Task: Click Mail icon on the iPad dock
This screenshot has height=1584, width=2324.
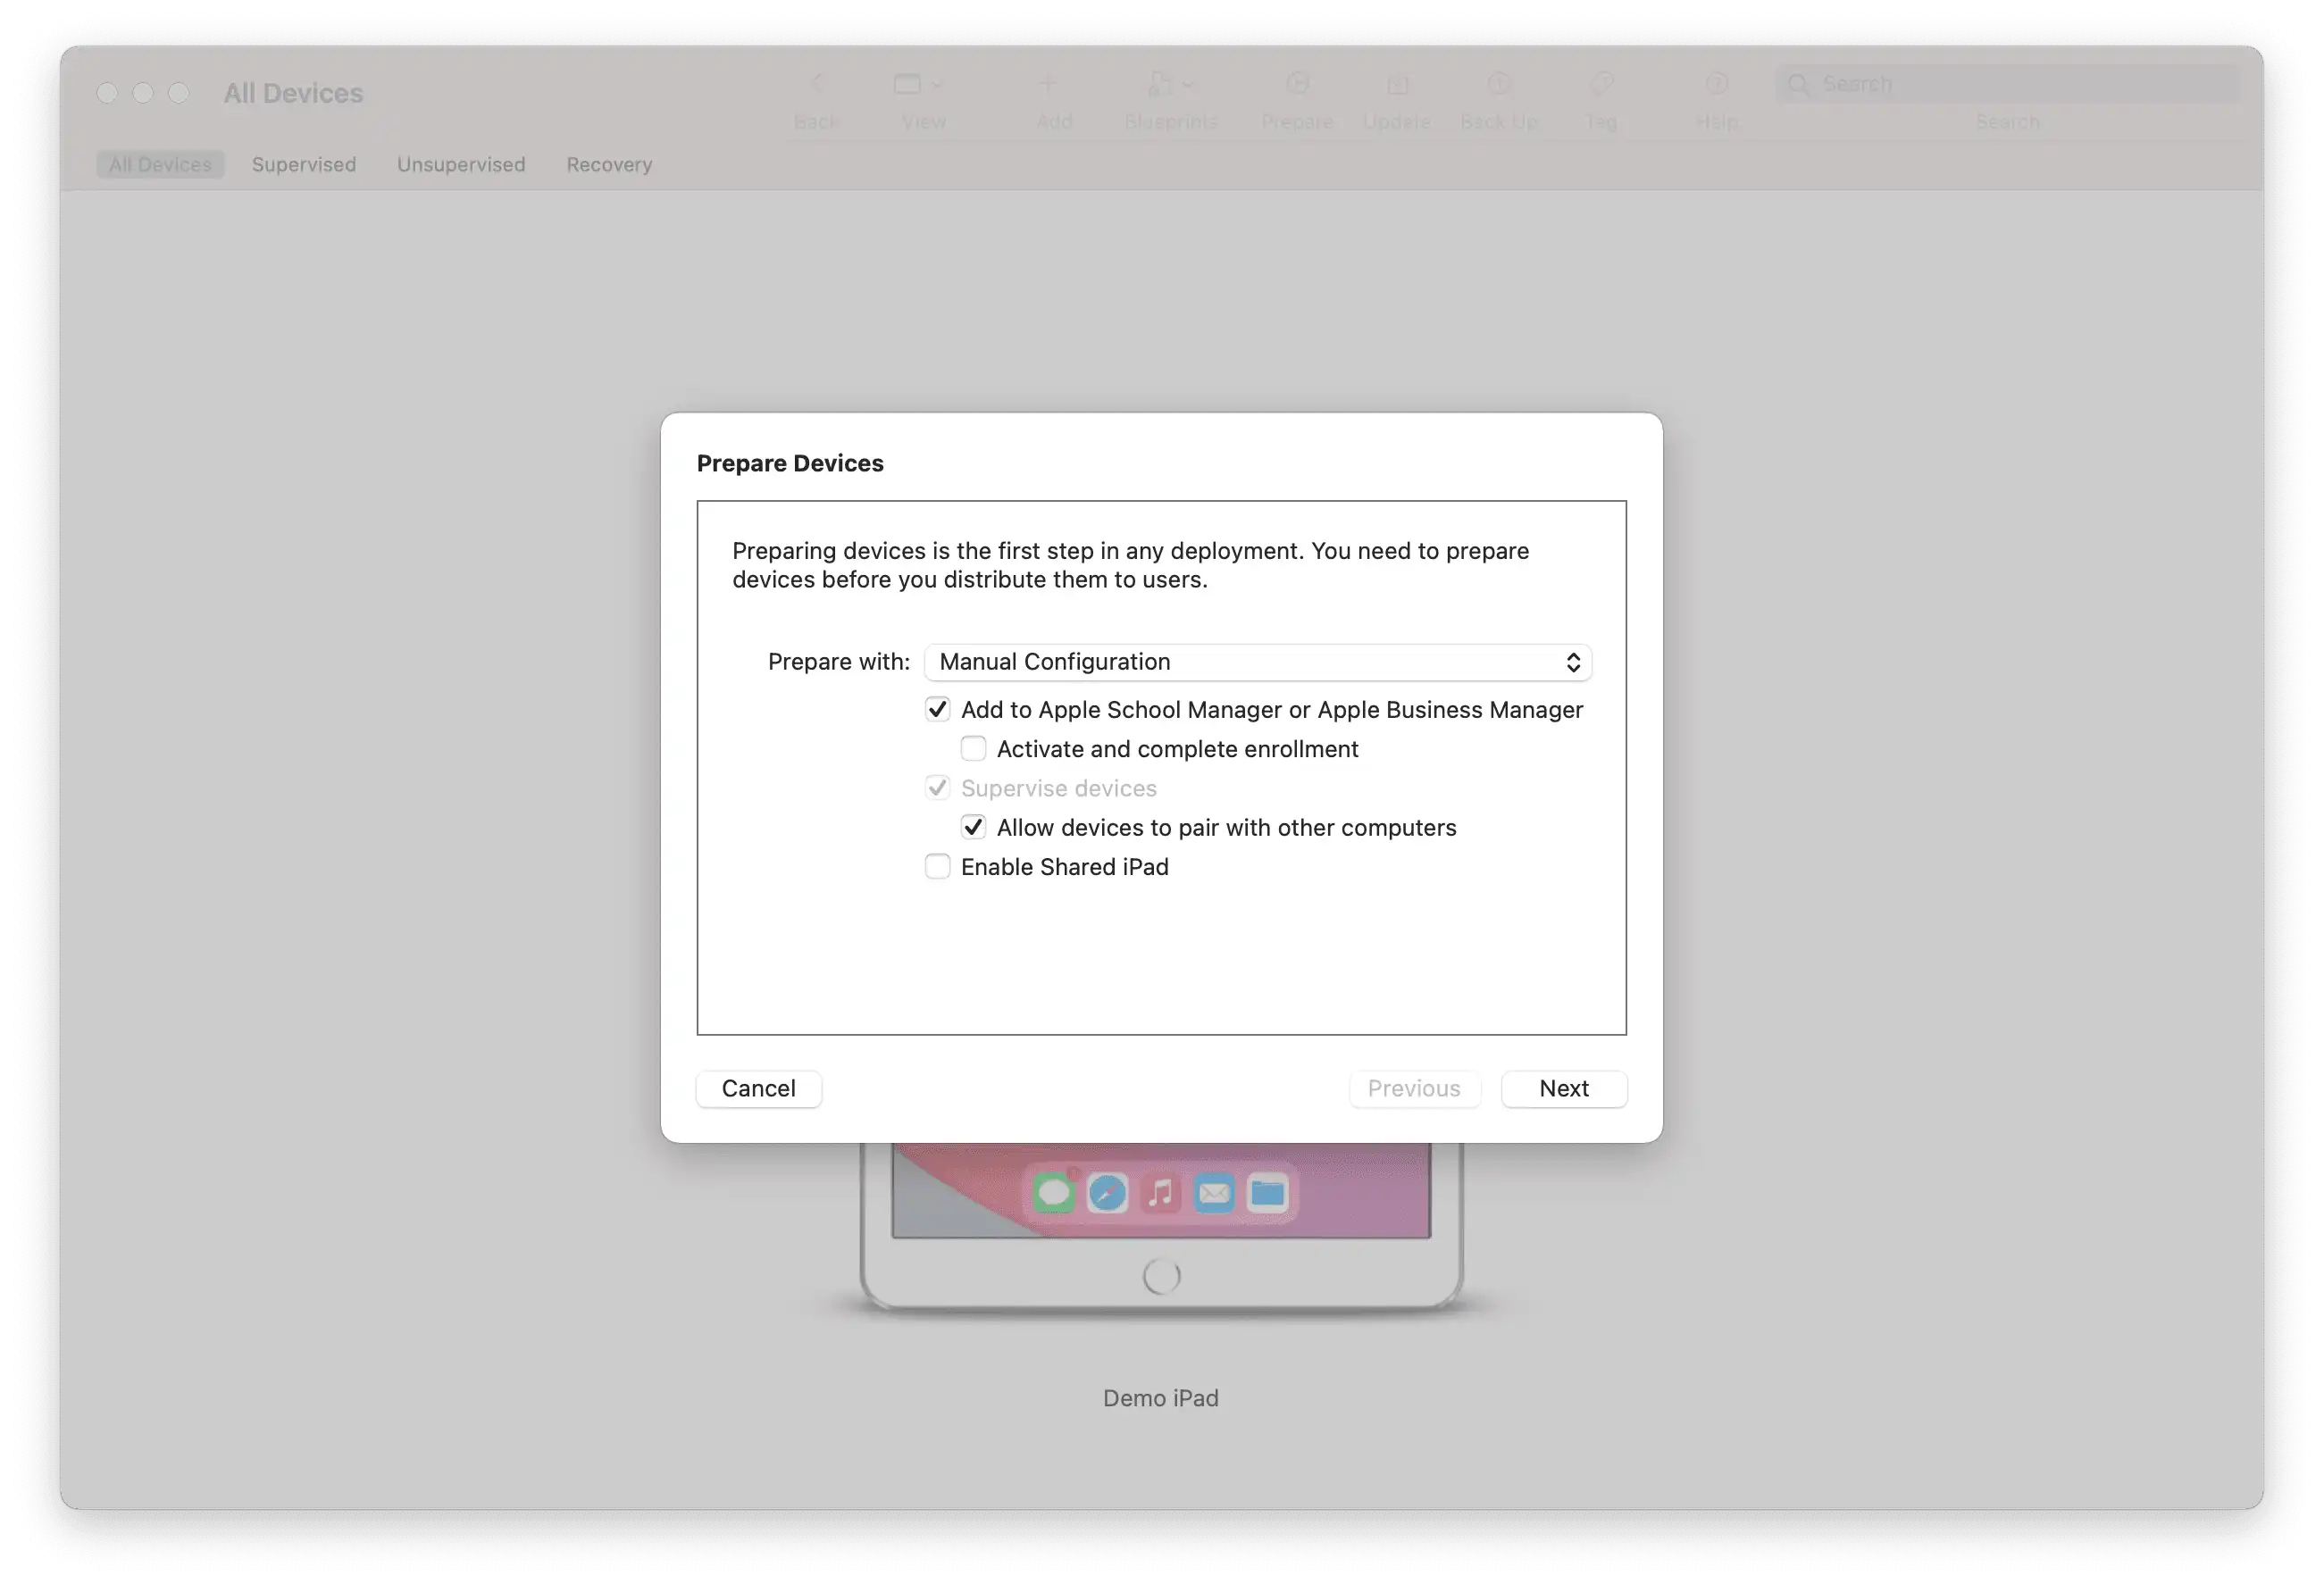Action: pyautogui.click(x=1214, y=1192)
